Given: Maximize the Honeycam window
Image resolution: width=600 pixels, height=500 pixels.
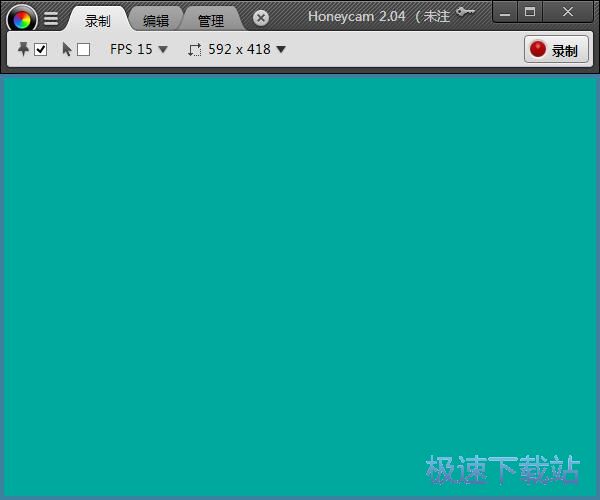Looking at the screenshot, I should click(530, 13).
